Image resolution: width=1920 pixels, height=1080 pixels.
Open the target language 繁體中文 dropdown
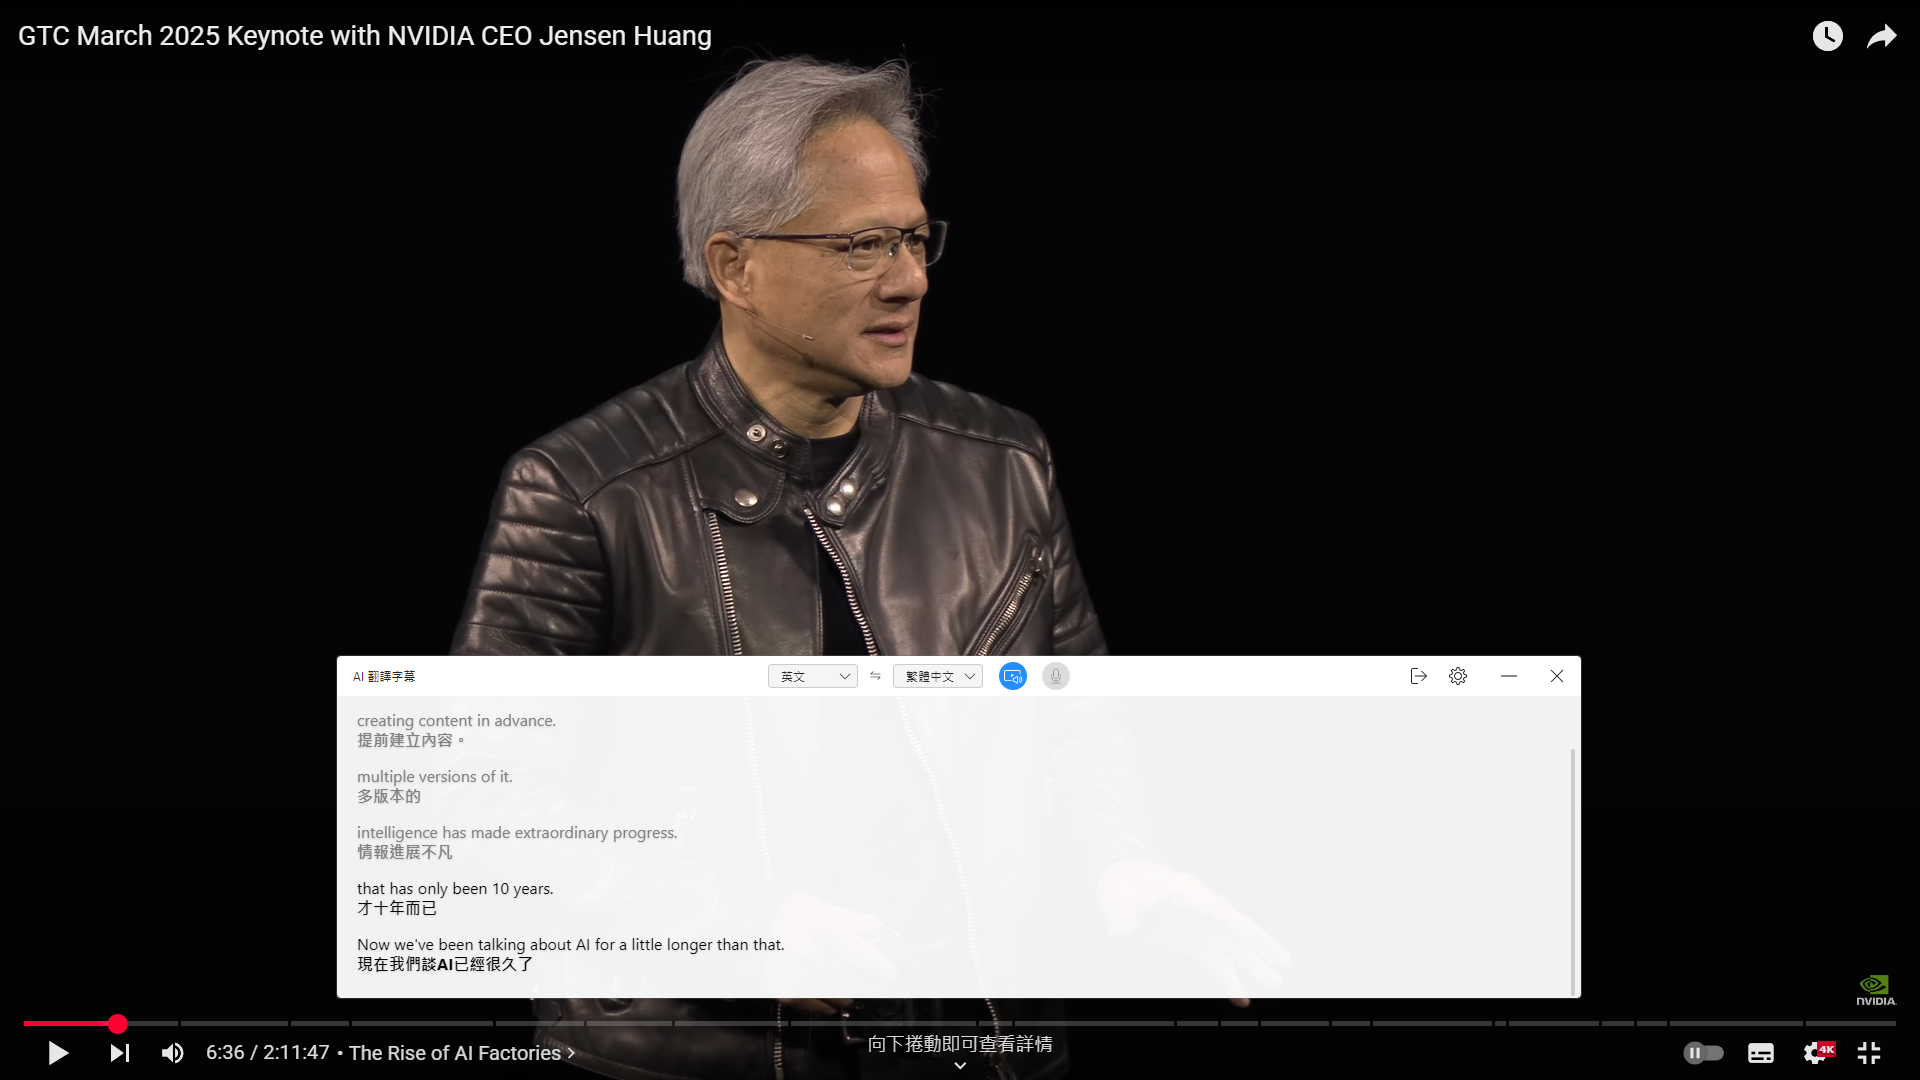pyautogui.click(x=938, y=676)
